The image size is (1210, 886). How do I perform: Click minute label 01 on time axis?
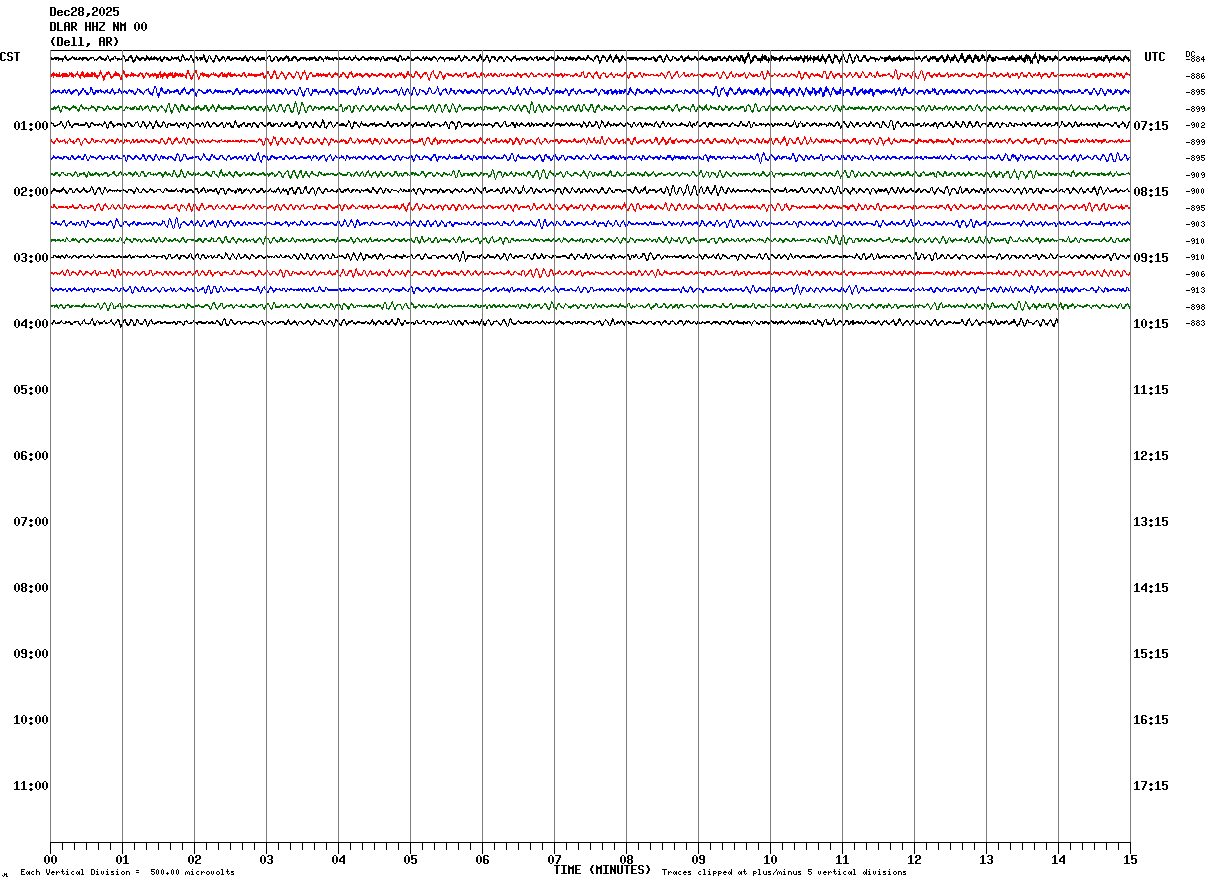pyautogui.click(x=122, y=860)
